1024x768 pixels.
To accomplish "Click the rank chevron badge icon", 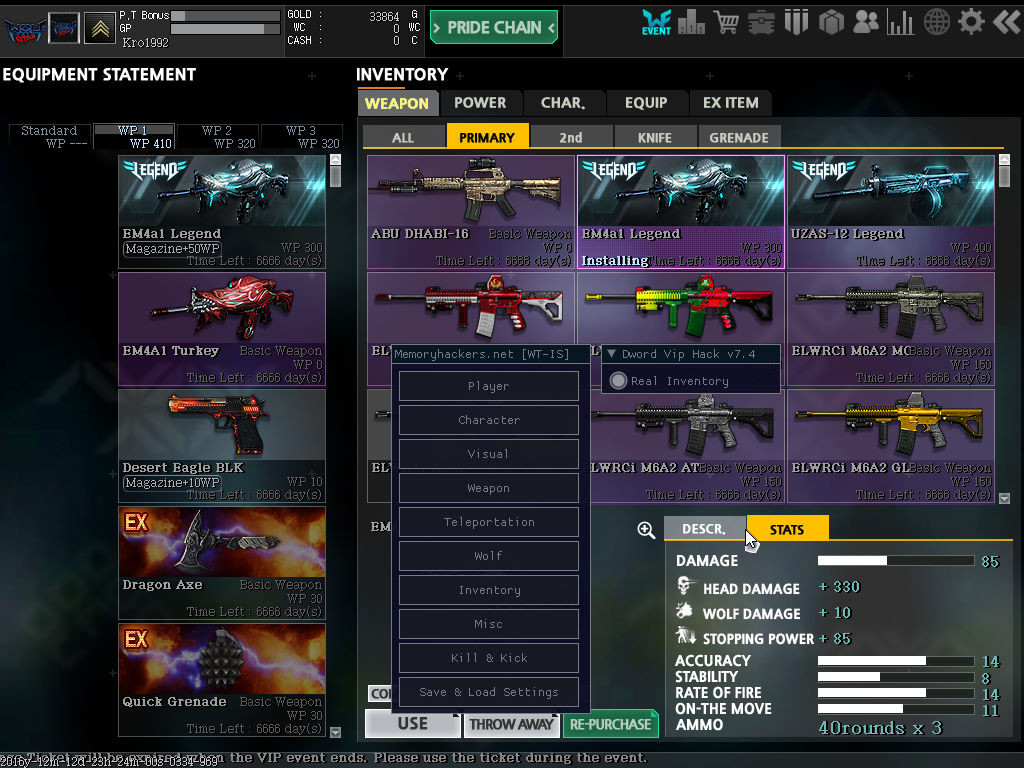I will (x=99, y=28).
